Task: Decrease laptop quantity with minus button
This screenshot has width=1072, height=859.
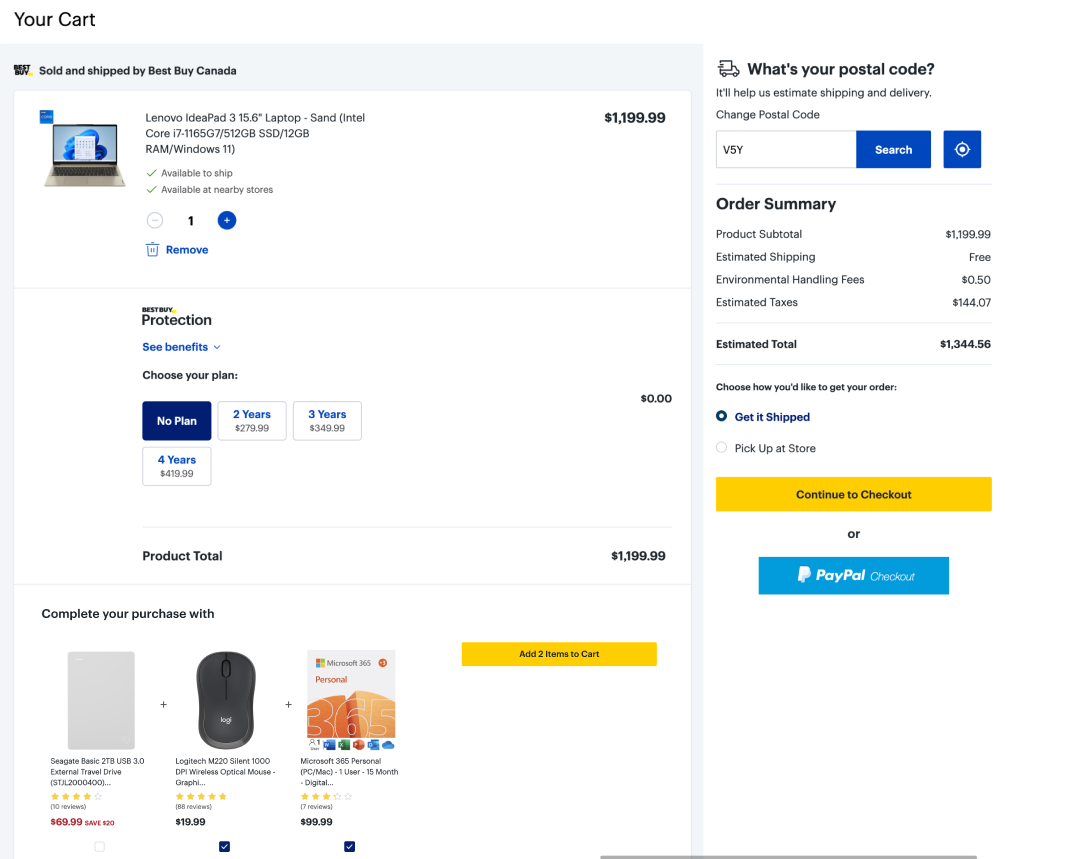Action: tap(155, 220)
